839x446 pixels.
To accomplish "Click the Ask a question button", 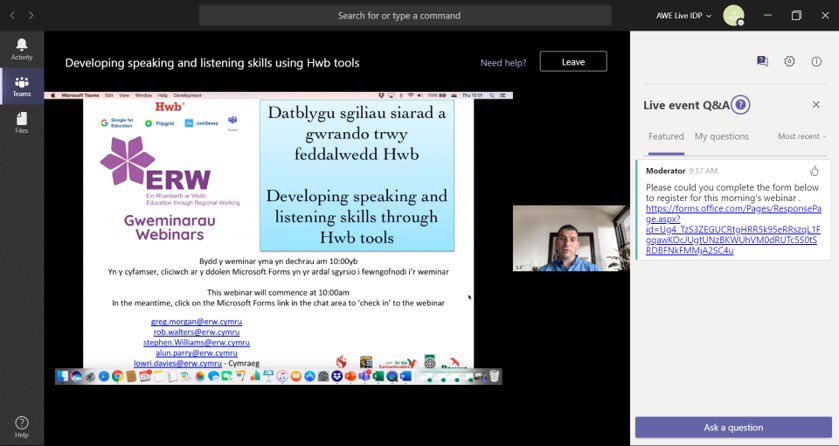I will coord(733,427).
